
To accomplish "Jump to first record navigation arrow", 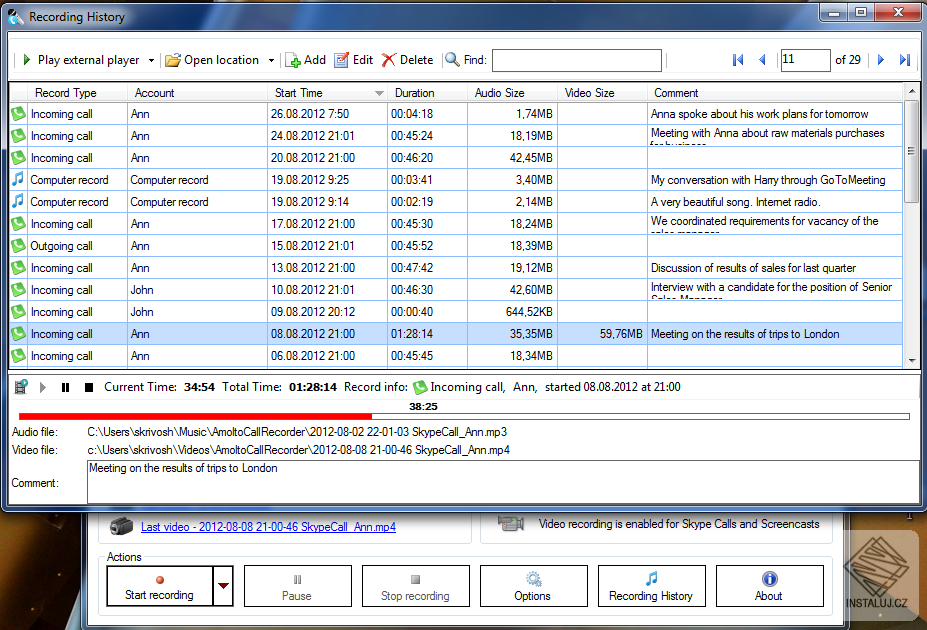I will (738, 60).
